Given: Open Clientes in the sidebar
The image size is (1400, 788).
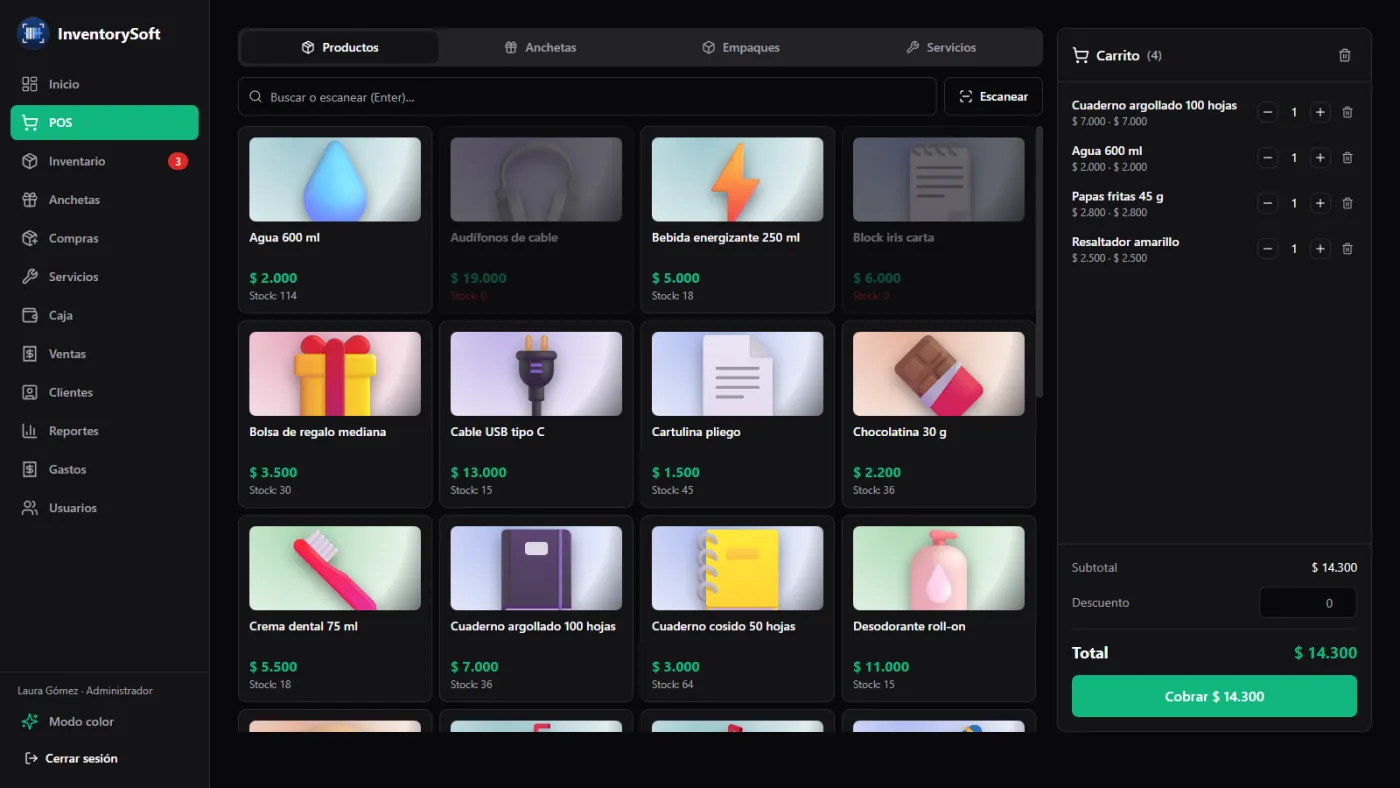Looking at the screenshot, I should [x=104, y=392].
